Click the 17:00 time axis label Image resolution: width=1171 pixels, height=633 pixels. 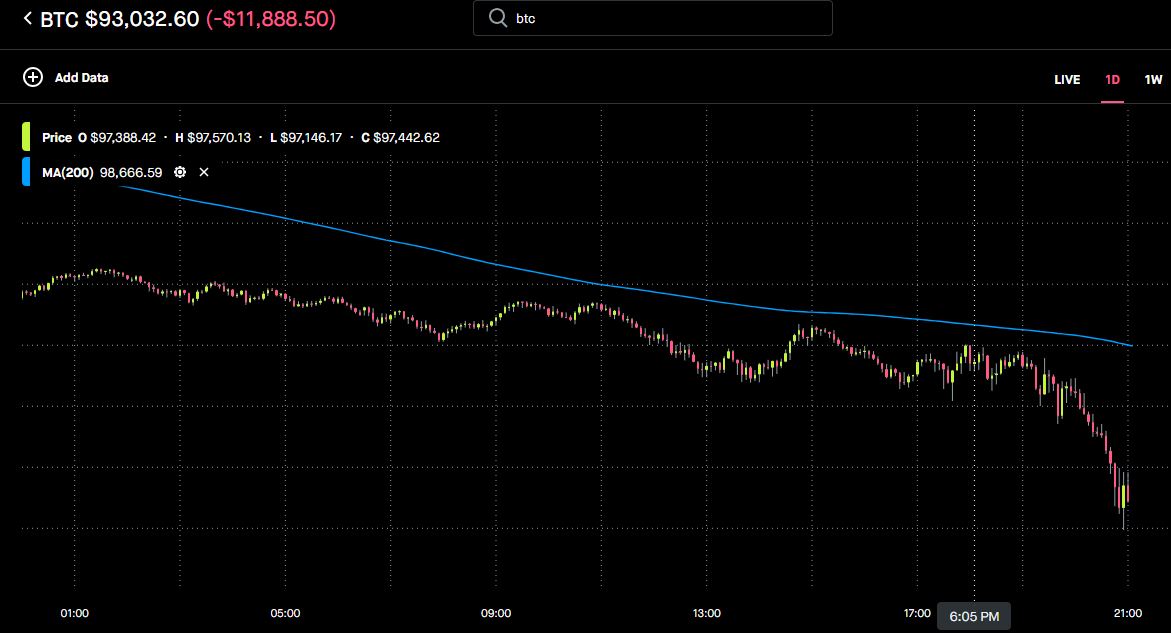tap(917, 613)
